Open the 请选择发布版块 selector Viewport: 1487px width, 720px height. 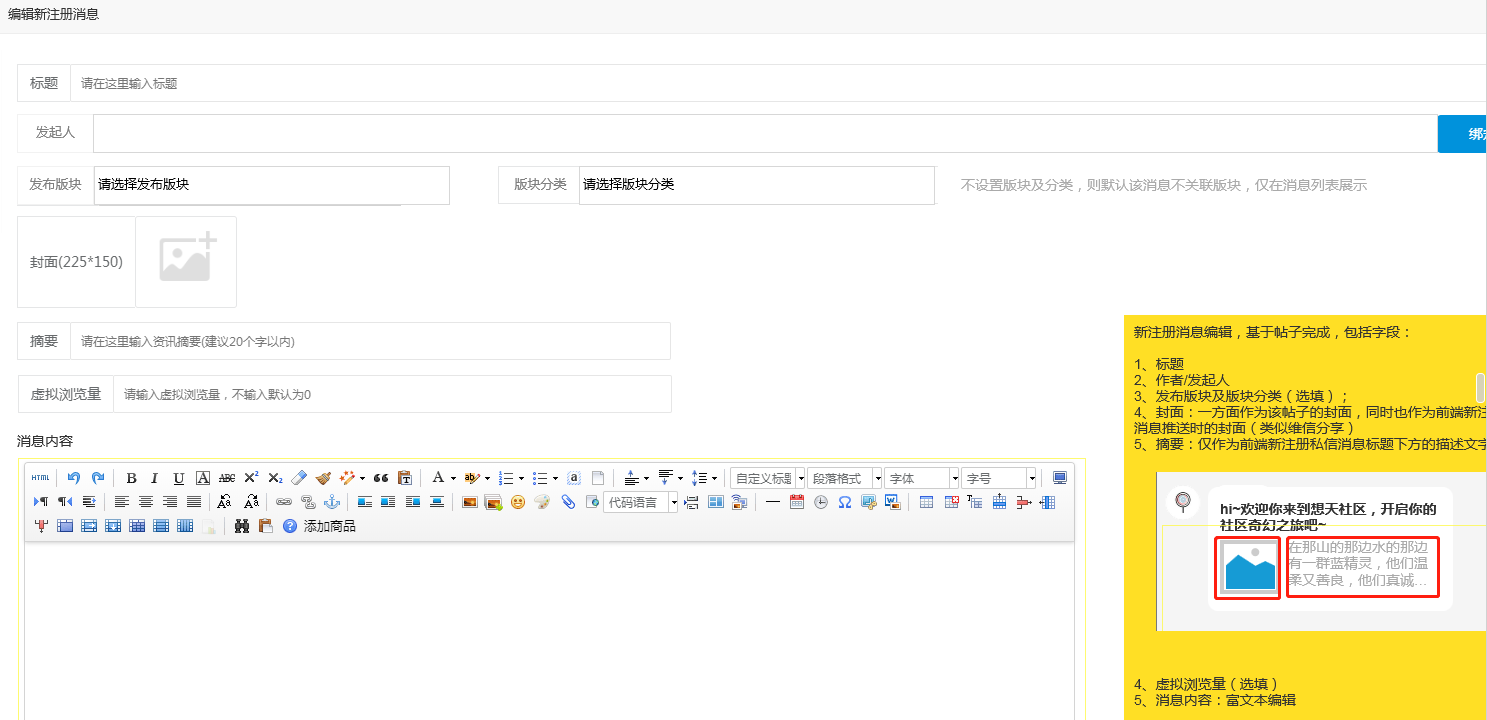[x=272, y=185]
